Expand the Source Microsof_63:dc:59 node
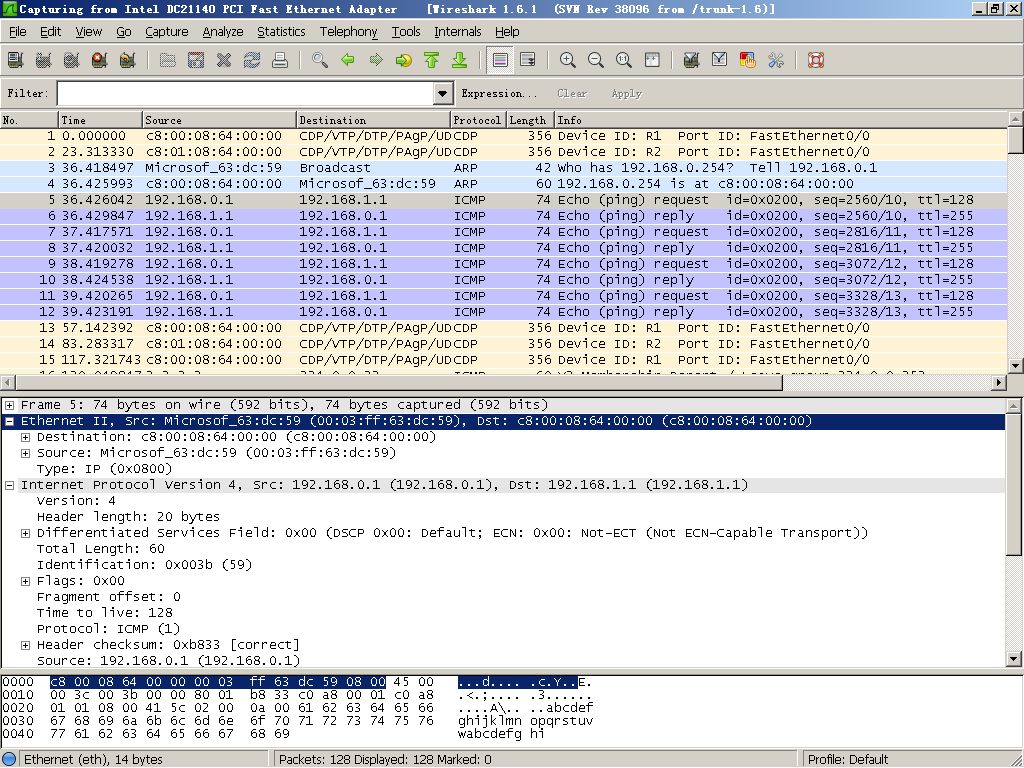 25,453
